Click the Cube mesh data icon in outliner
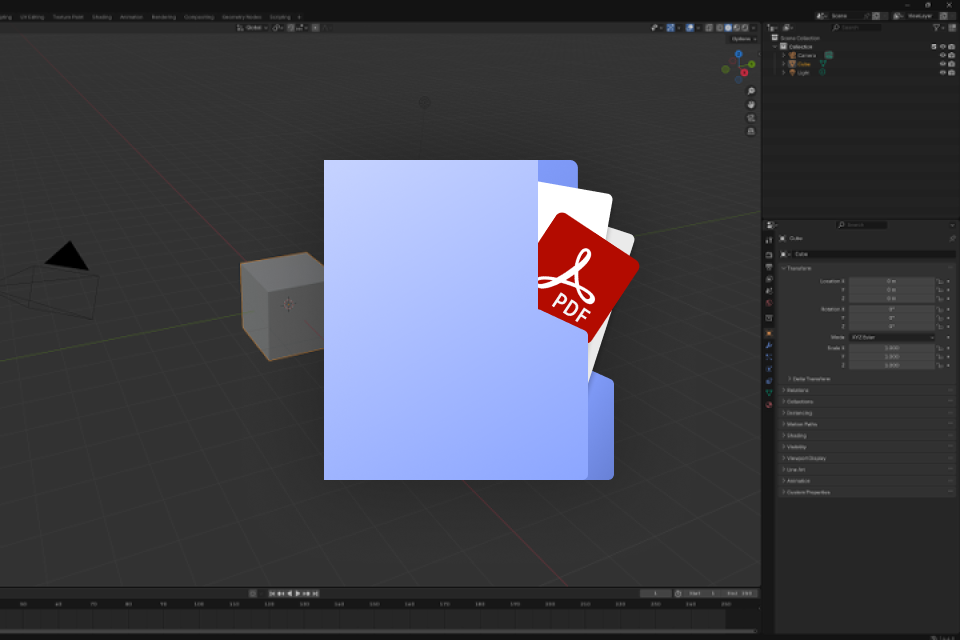Screen dimensions: 960x640 [x=823, y=64]
